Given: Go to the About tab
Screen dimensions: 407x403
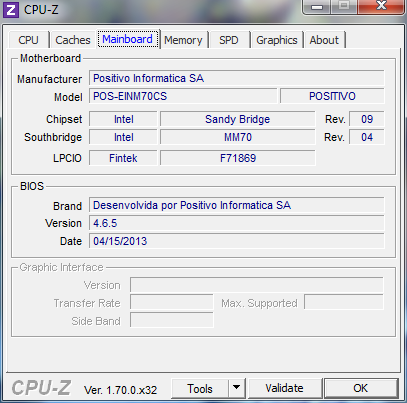Looking at the screenshot, I should click(x=324, y=40).
